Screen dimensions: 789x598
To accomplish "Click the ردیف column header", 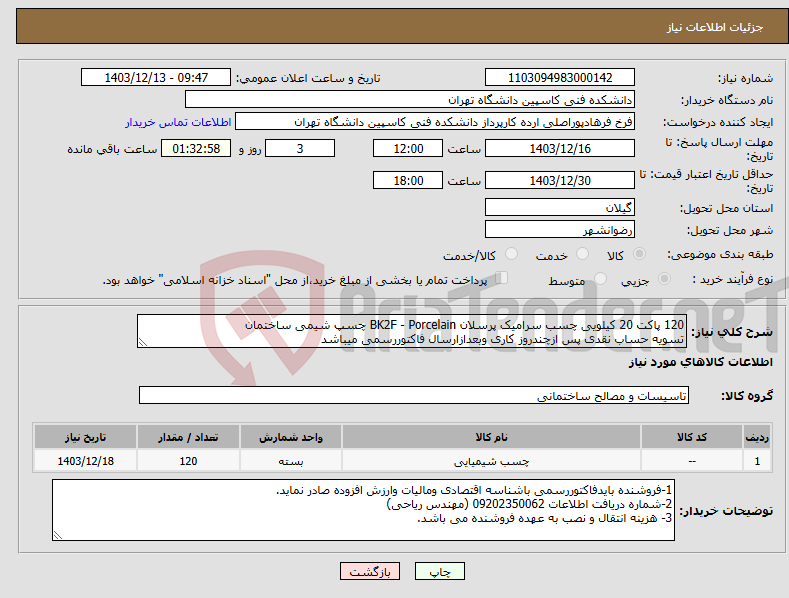I will [757, 437].
